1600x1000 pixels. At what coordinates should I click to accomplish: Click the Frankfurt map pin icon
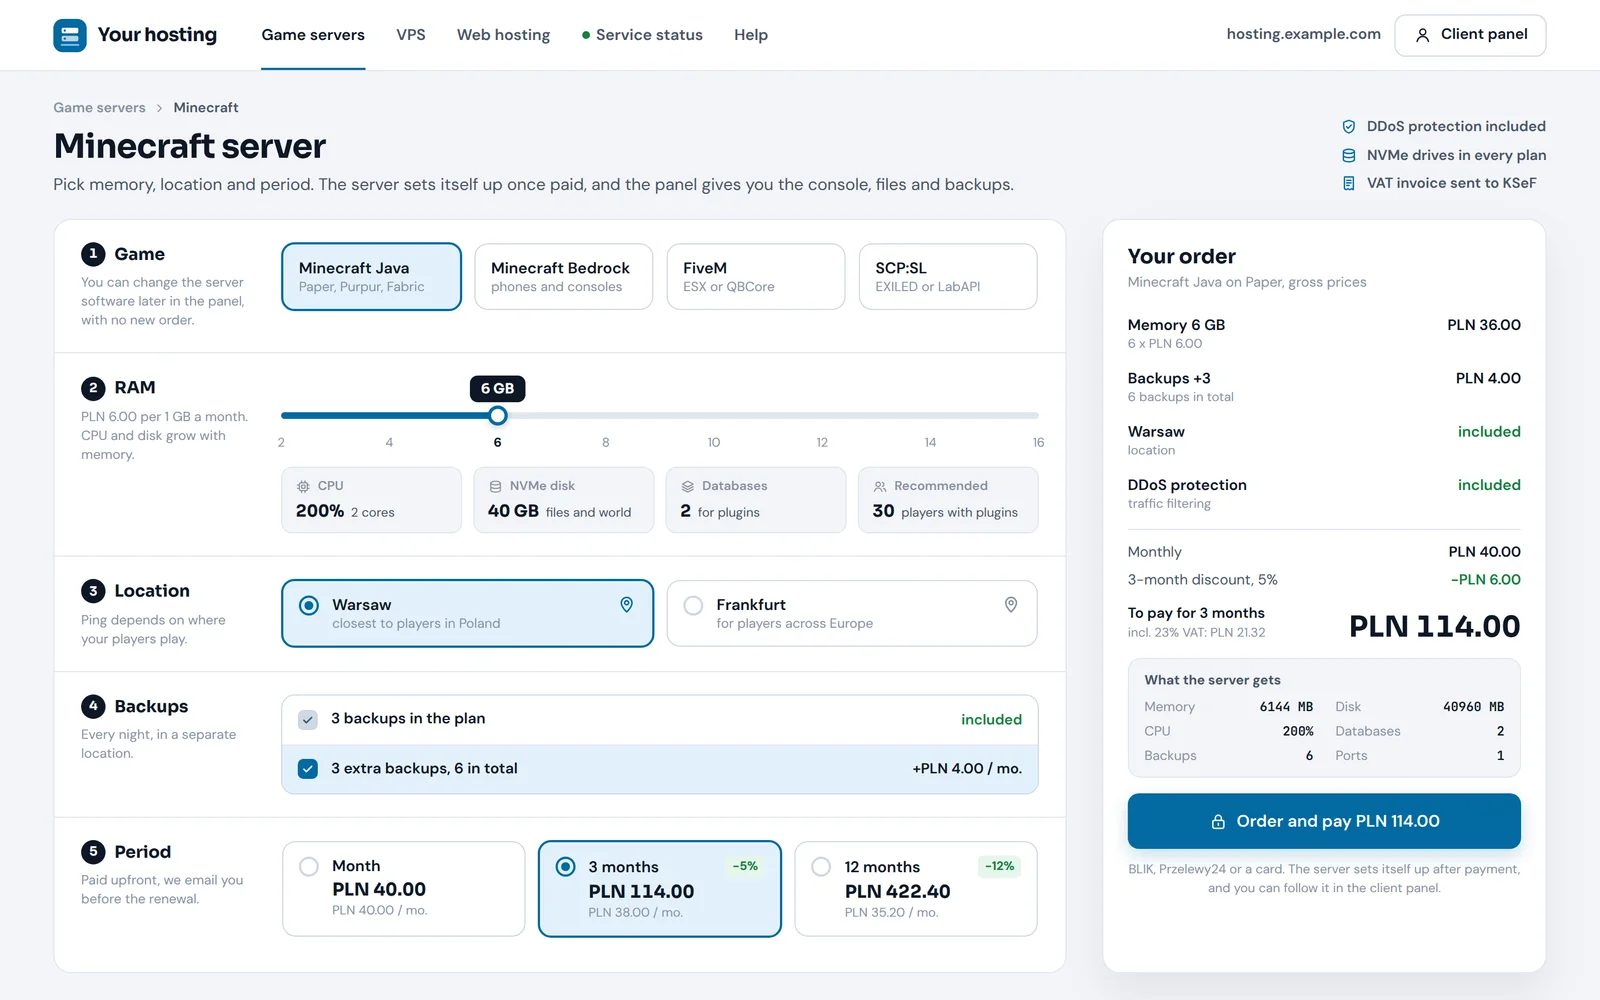tap(1011, 605)
